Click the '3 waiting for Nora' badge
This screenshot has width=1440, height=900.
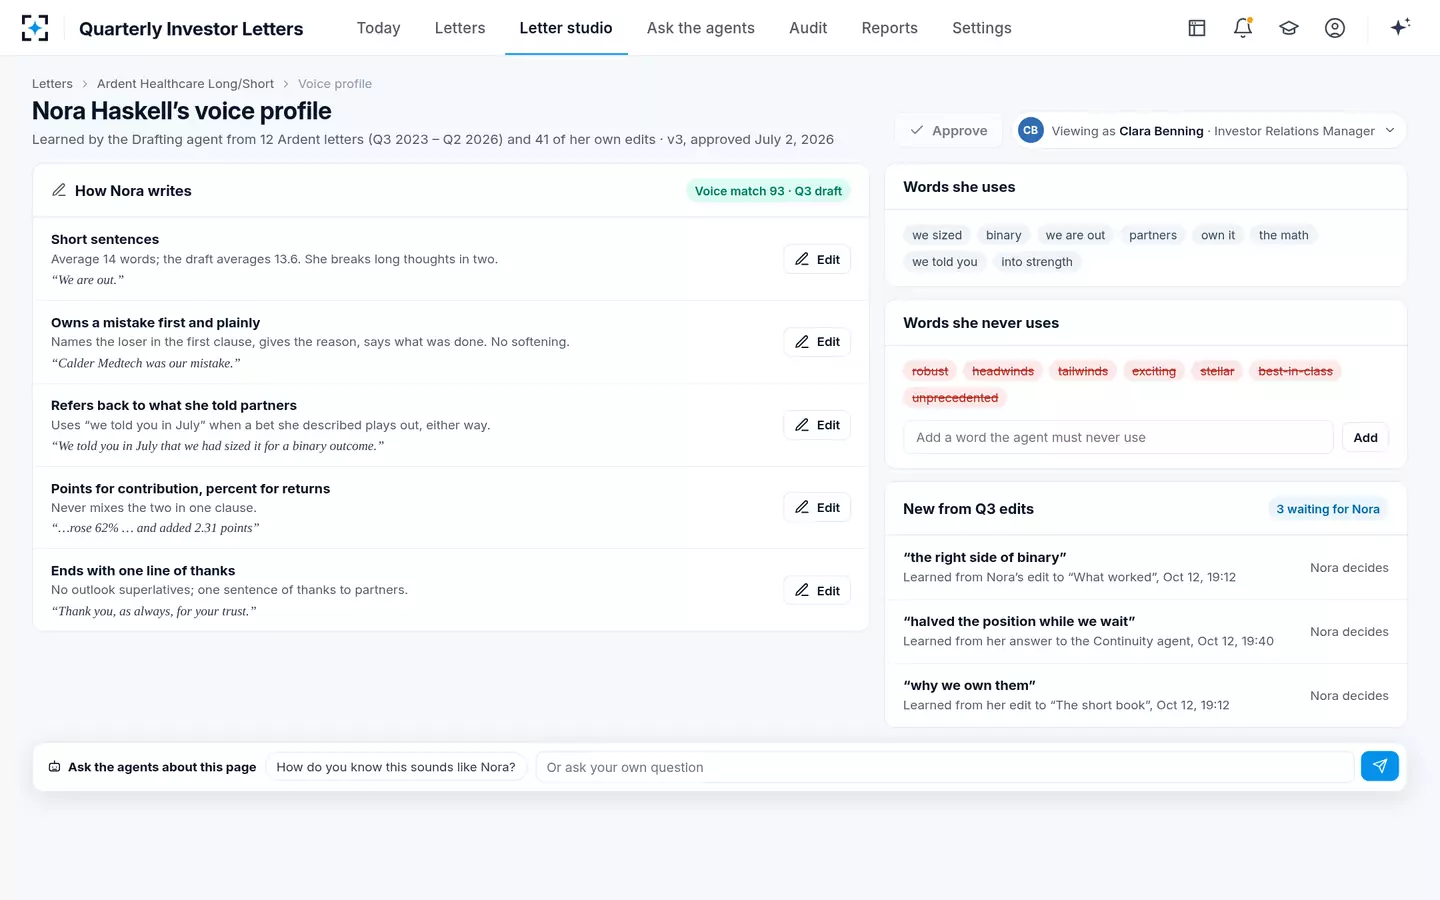(1328, 509)
